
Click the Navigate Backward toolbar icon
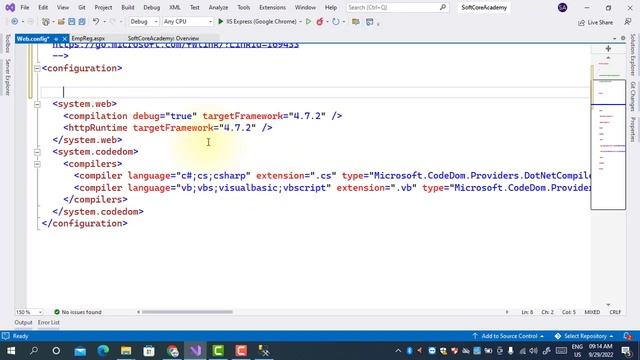click(x=15, y=22)
